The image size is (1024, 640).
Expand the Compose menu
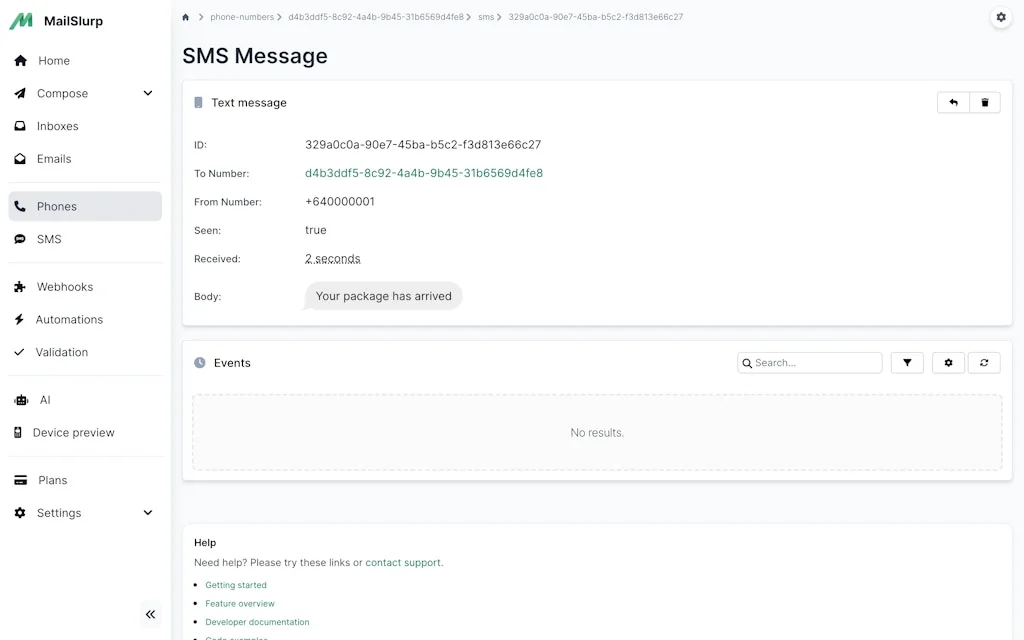[x=147, y=93]
